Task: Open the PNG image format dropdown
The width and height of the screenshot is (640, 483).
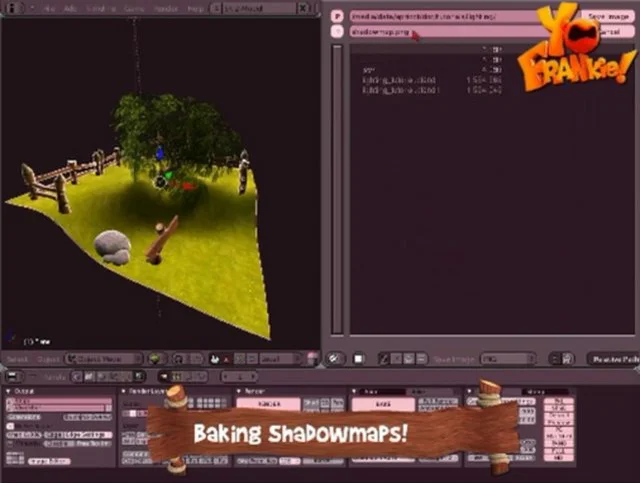Action: point(508,359)
